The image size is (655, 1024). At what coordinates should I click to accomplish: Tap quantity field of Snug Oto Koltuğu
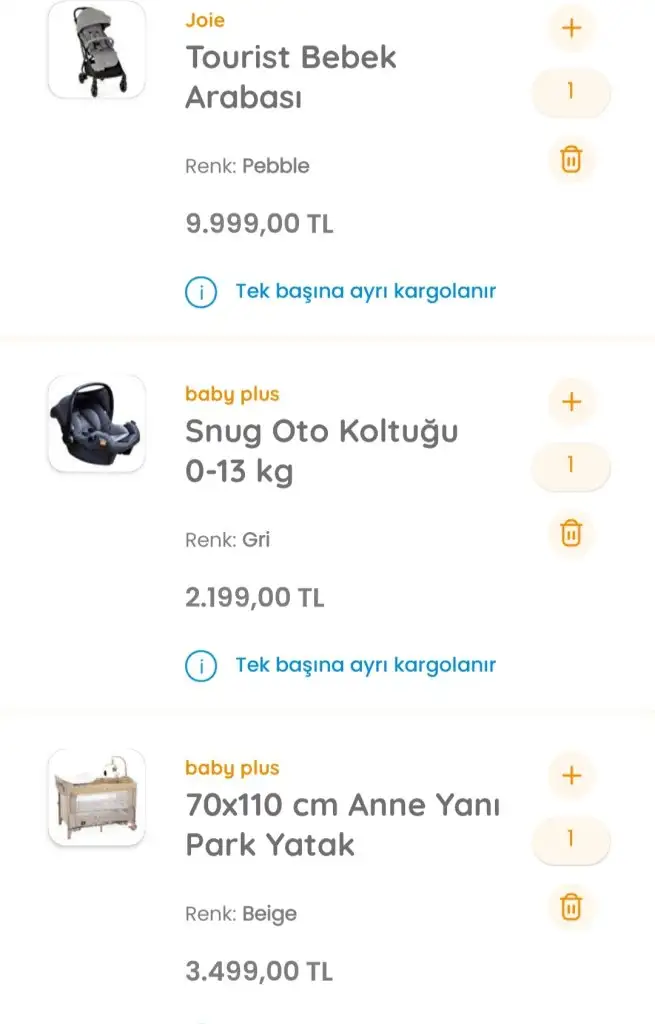pyautogui.click(x=571, y=466)
